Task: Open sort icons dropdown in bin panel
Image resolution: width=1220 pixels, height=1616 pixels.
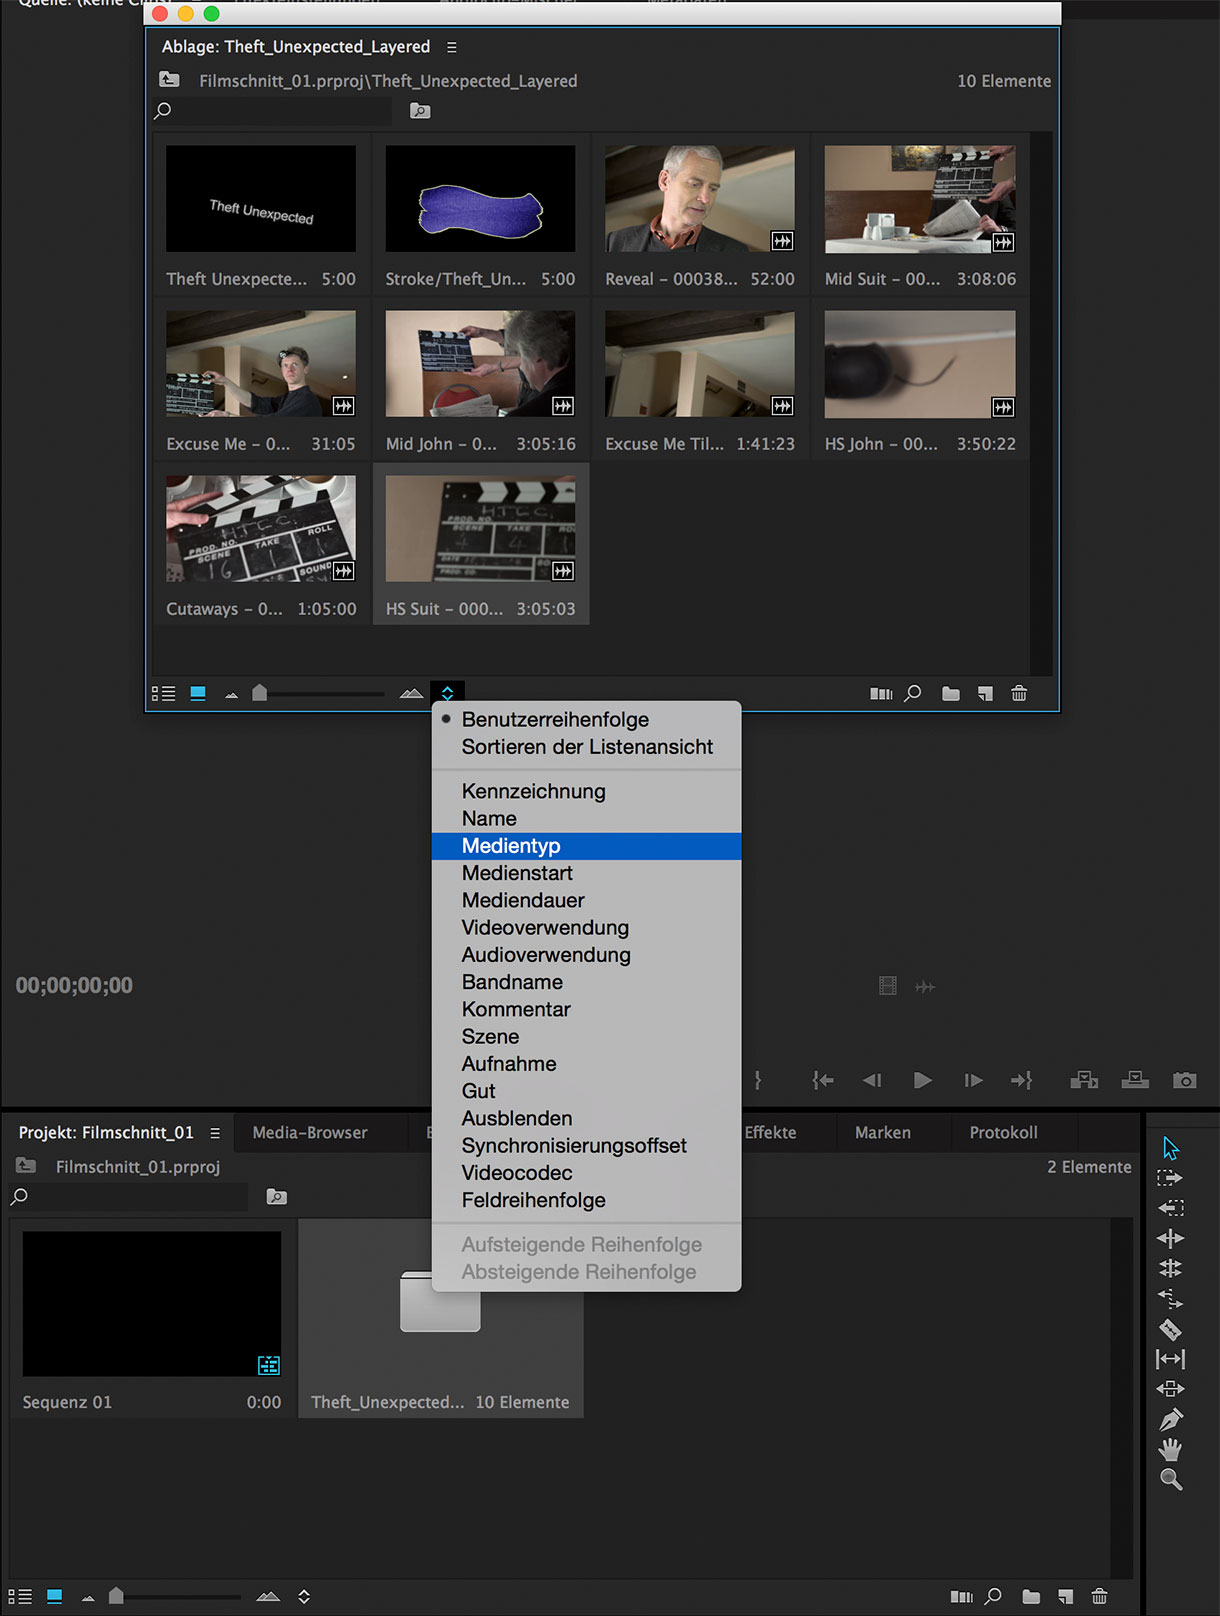Action: click(447, 693)
